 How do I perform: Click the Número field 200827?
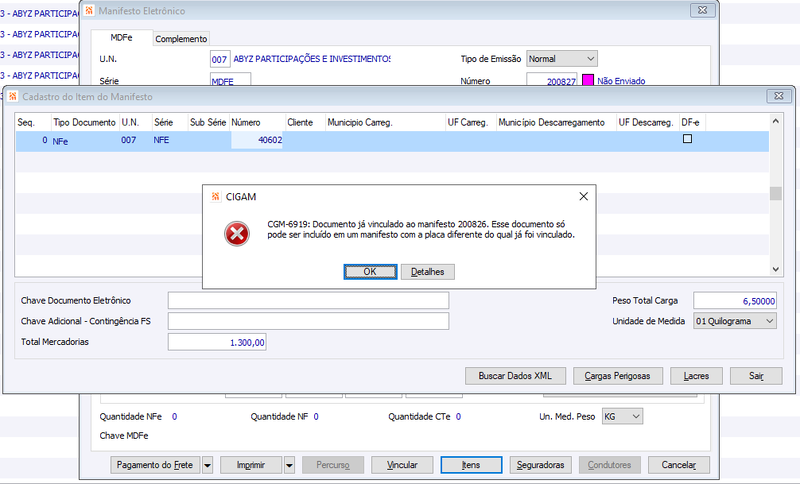click(552, 81)
